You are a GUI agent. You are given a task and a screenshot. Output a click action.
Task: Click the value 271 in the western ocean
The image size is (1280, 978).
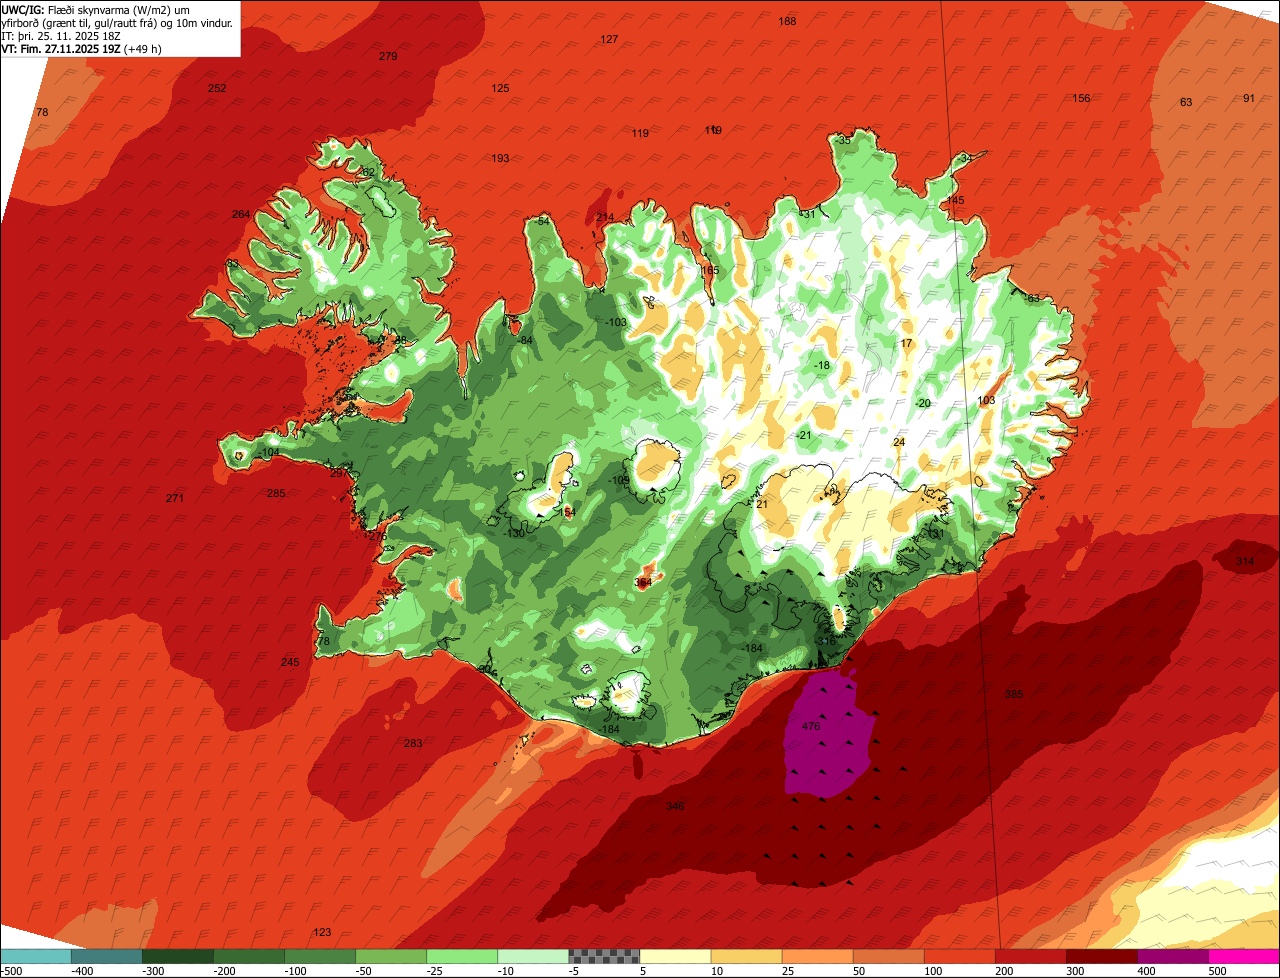pos(175,498)
